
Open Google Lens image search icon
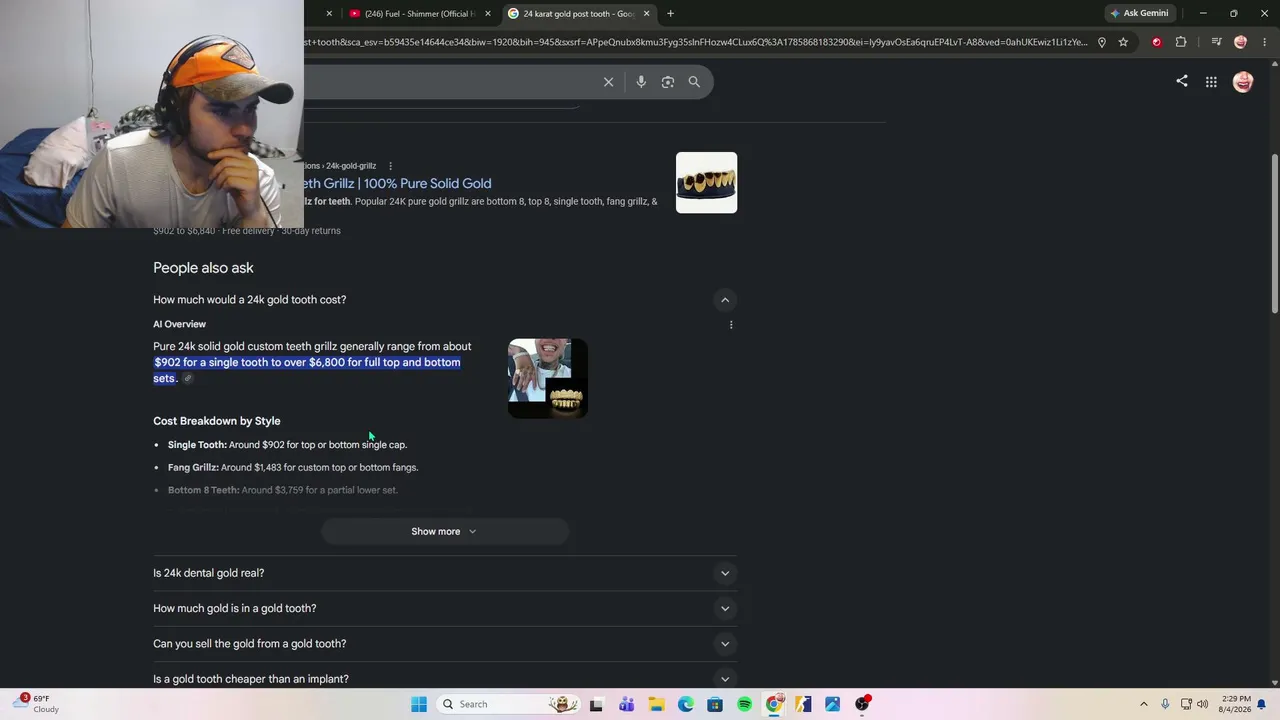[668, 82]
